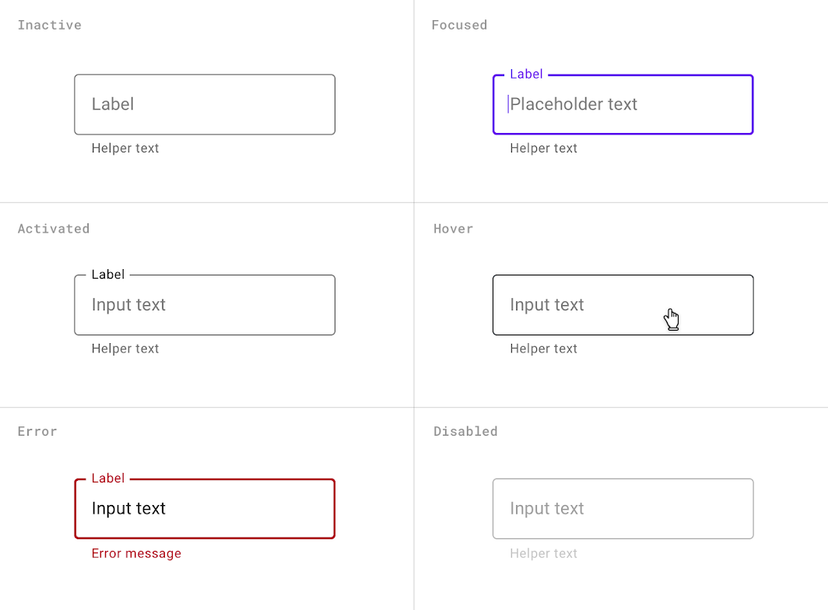Select the Activated section heading
The width and height of the screenshot is (828, 610).
tap(53, 228)
